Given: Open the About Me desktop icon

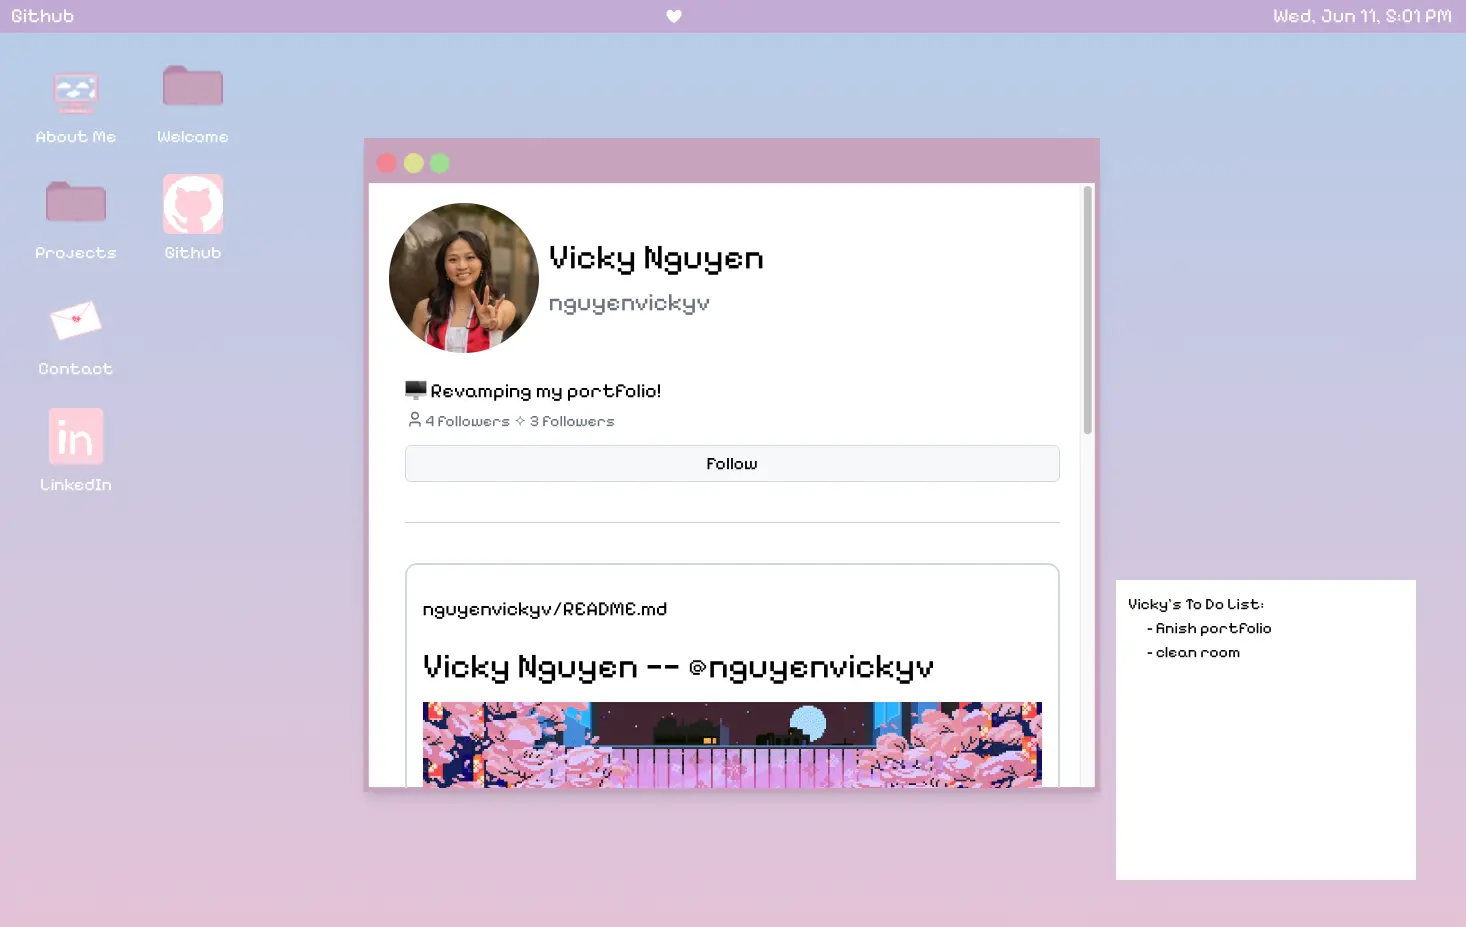Looking at the screenshot, I should click(76, 93).
